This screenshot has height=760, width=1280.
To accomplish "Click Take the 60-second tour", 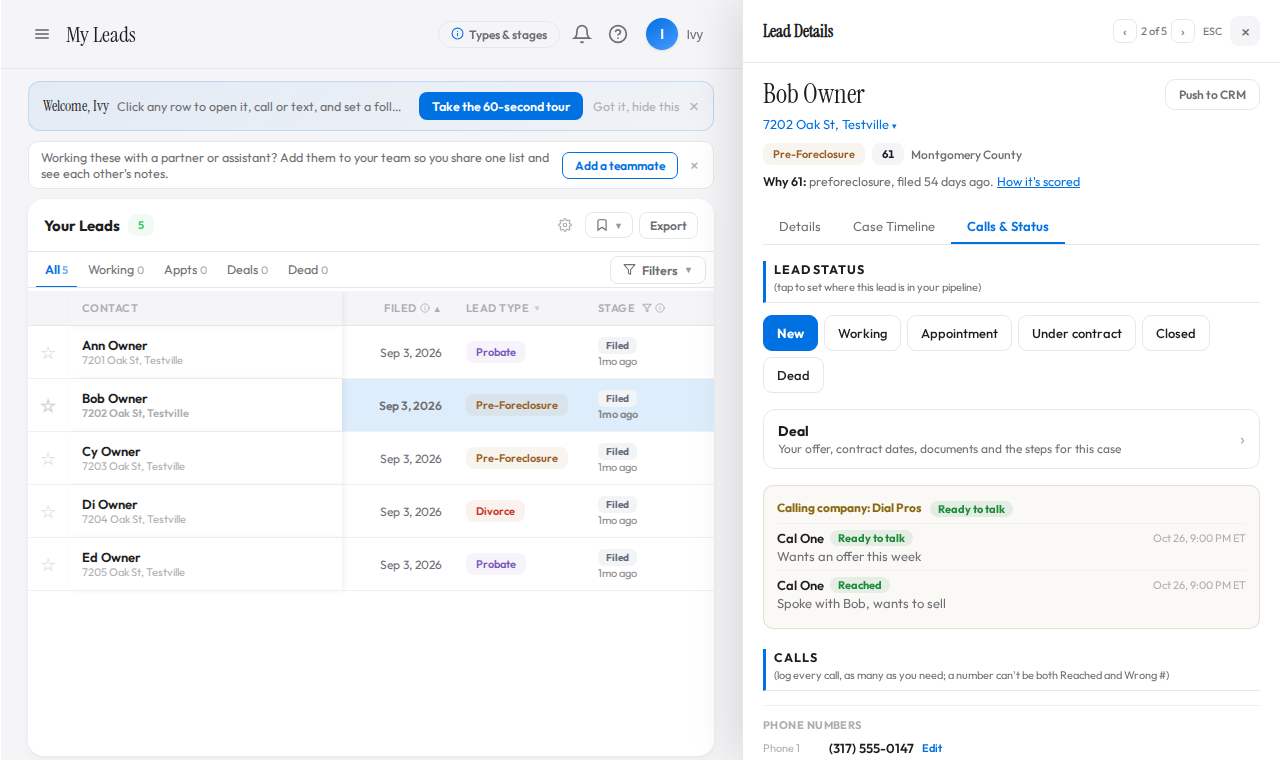I will [x=501, y=106].
